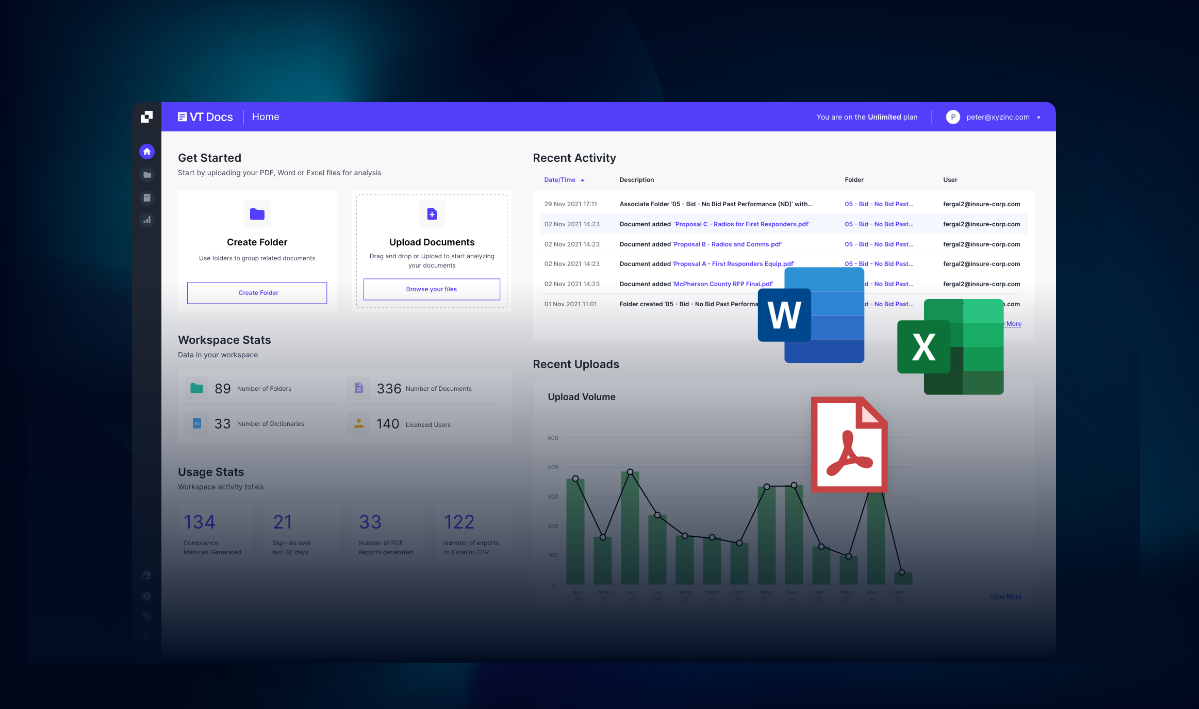
Task: Open the Folders icon in sidebar
Action: (147, 175)
